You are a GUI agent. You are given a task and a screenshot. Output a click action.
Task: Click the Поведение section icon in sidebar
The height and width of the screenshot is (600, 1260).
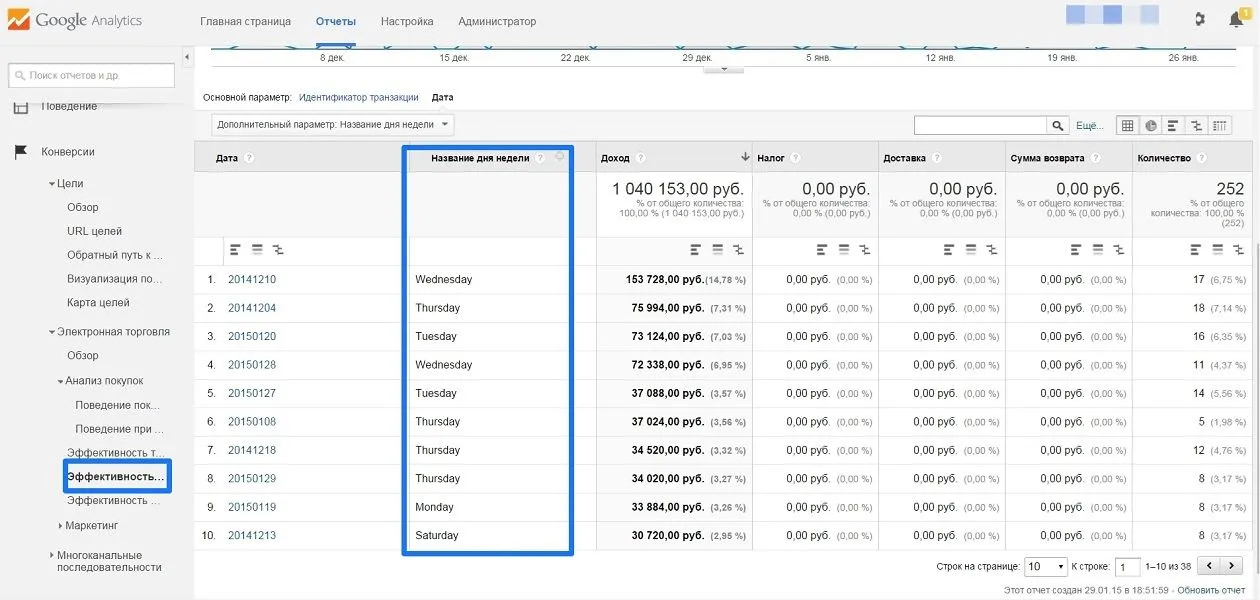[20, 106]
